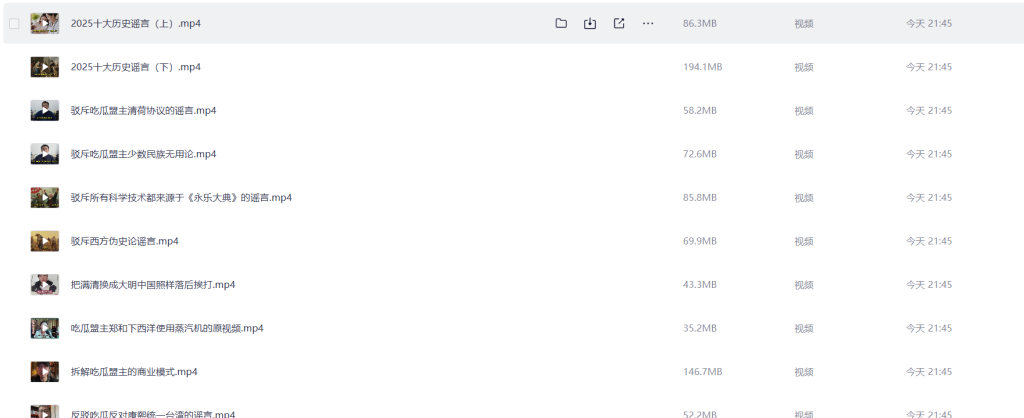The width and height of the screenshot is (1024, 418).
Task: Click the move-to-folder icon on the first row
Action: point(561,23)
